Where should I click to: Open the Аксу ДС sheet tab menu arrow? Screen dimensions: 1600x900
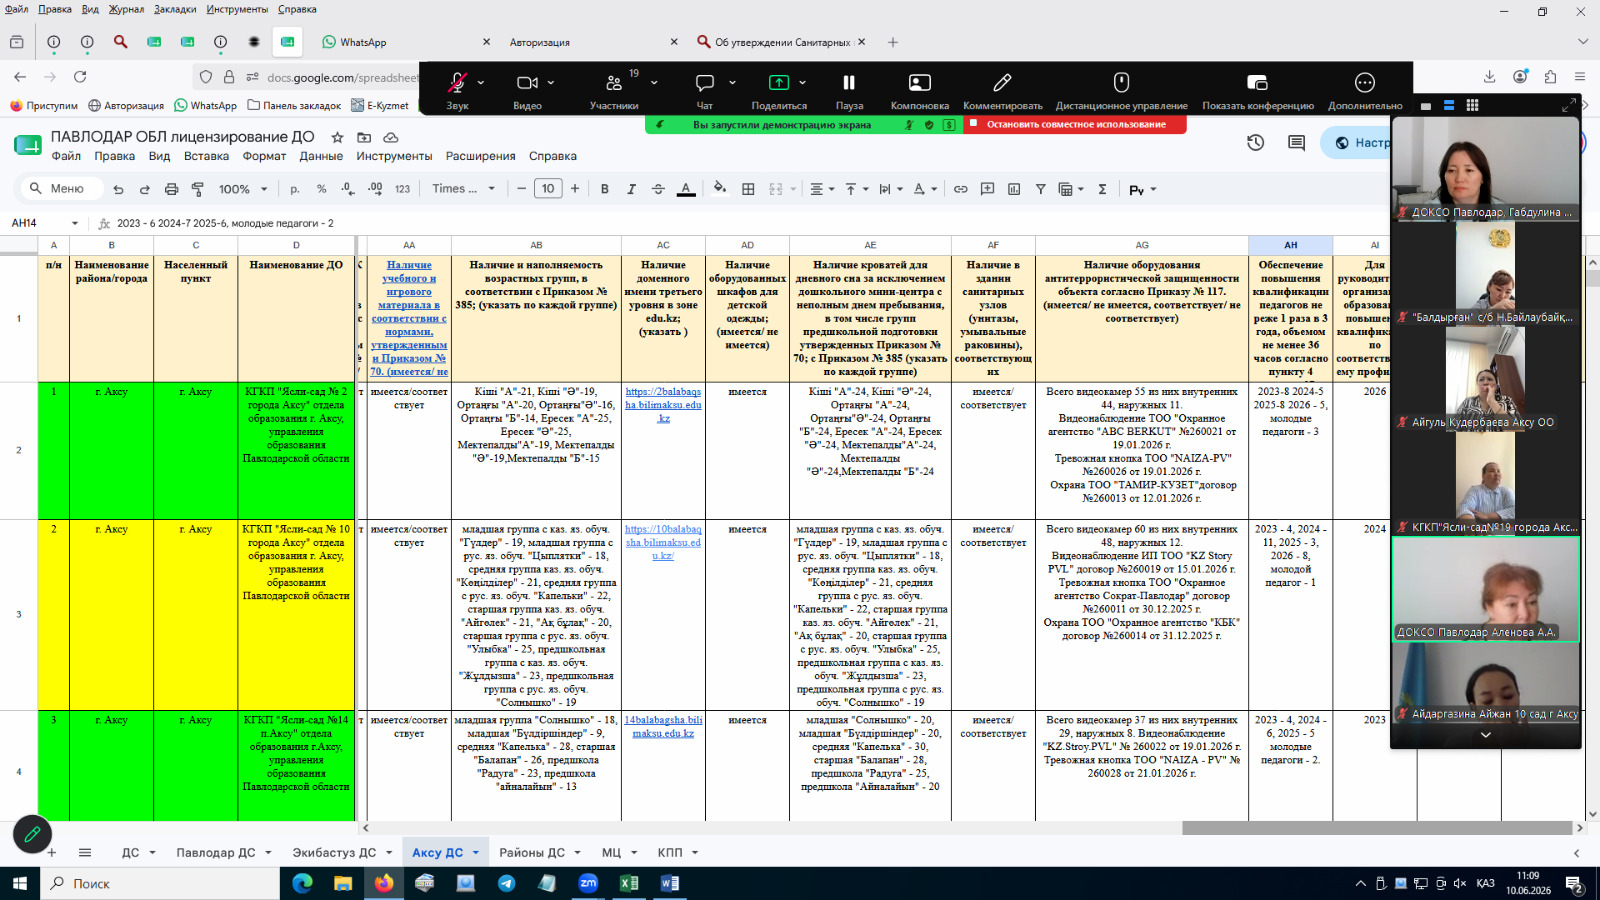click(x=476, y=853)
